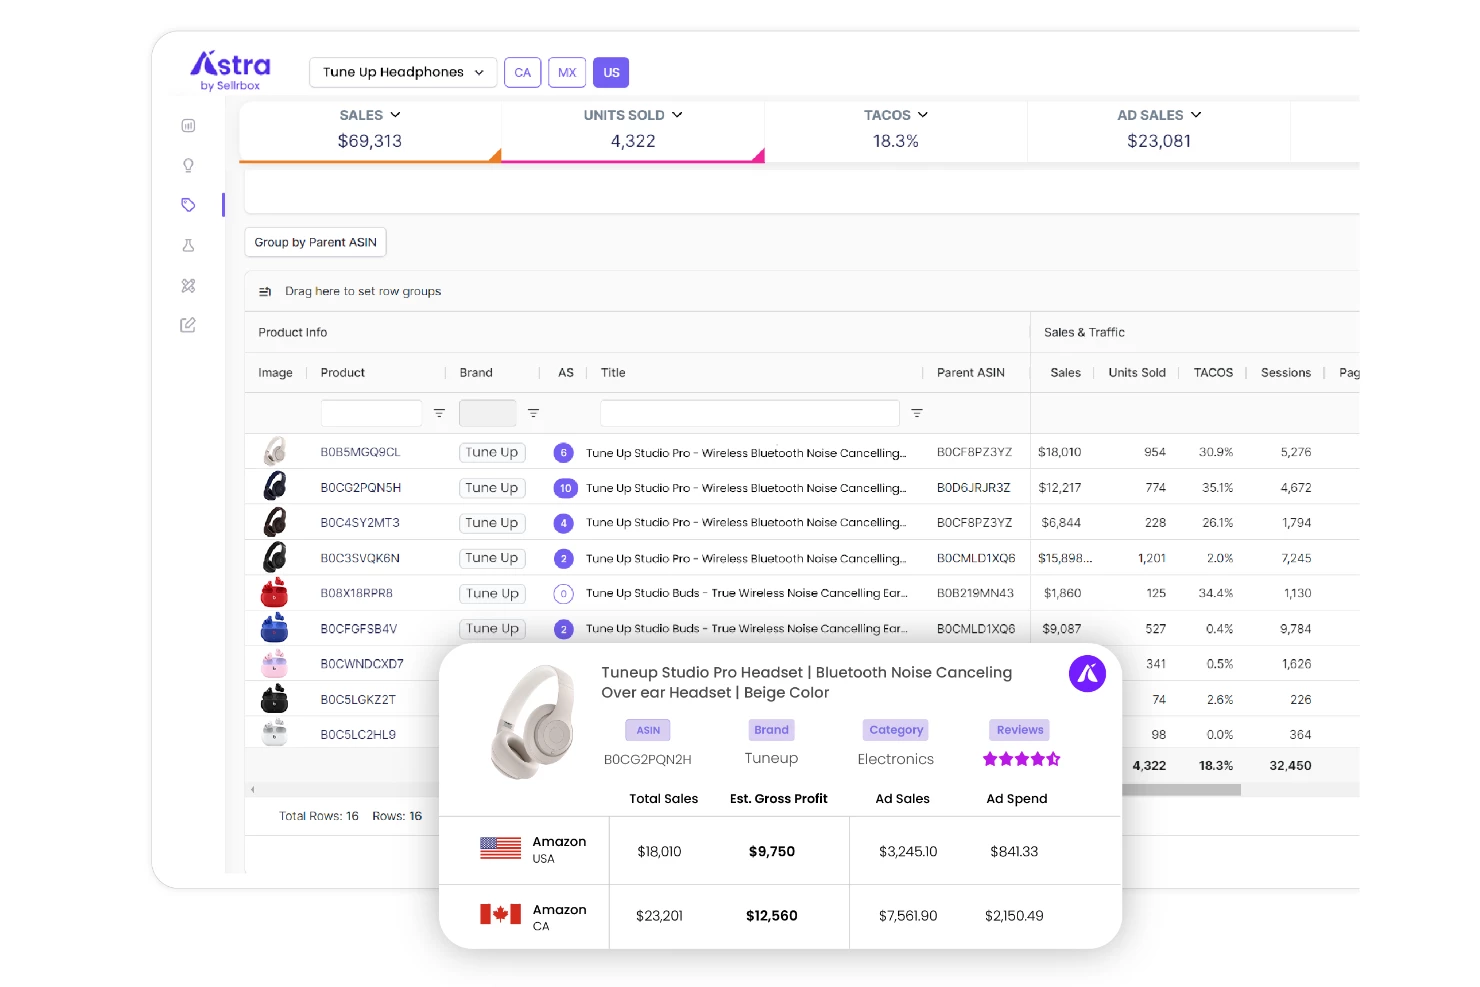Click the ad status badge numbered 10

[x=566, y=488]
